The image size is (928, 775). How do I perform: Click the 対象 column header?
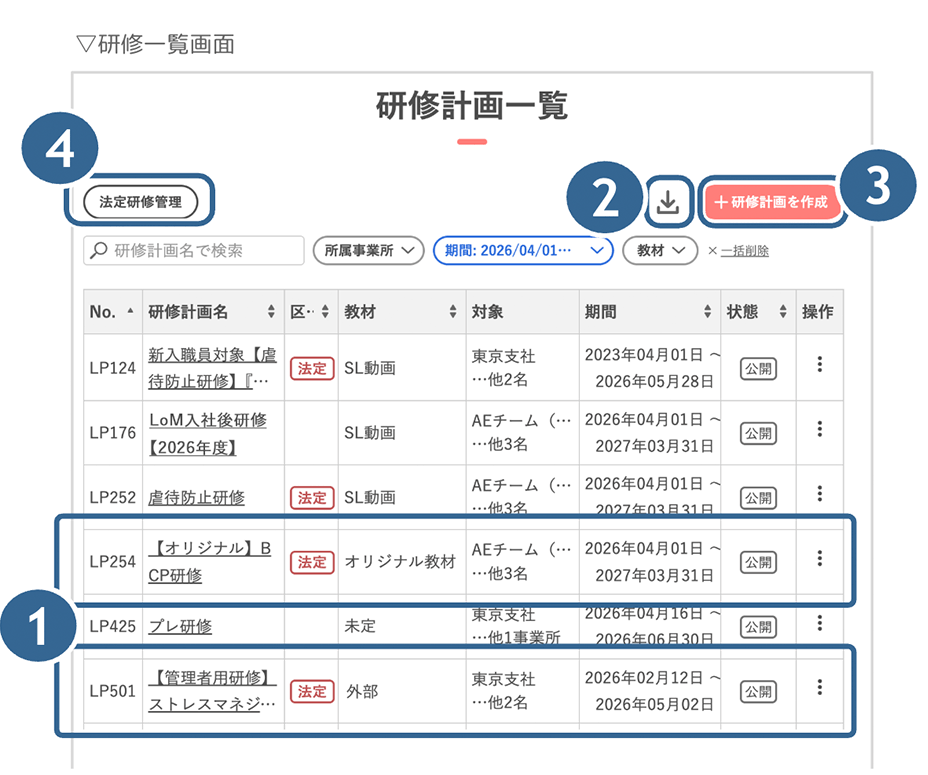(523, 312)
